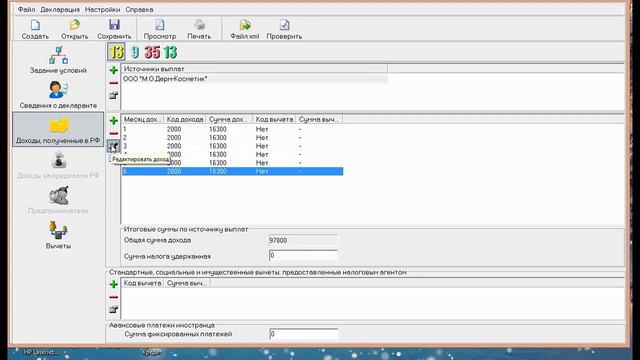The height and width of the screenshot is (360, 640).
Task: Select the 35 percent tax rate icon
Action: [152, 52]
